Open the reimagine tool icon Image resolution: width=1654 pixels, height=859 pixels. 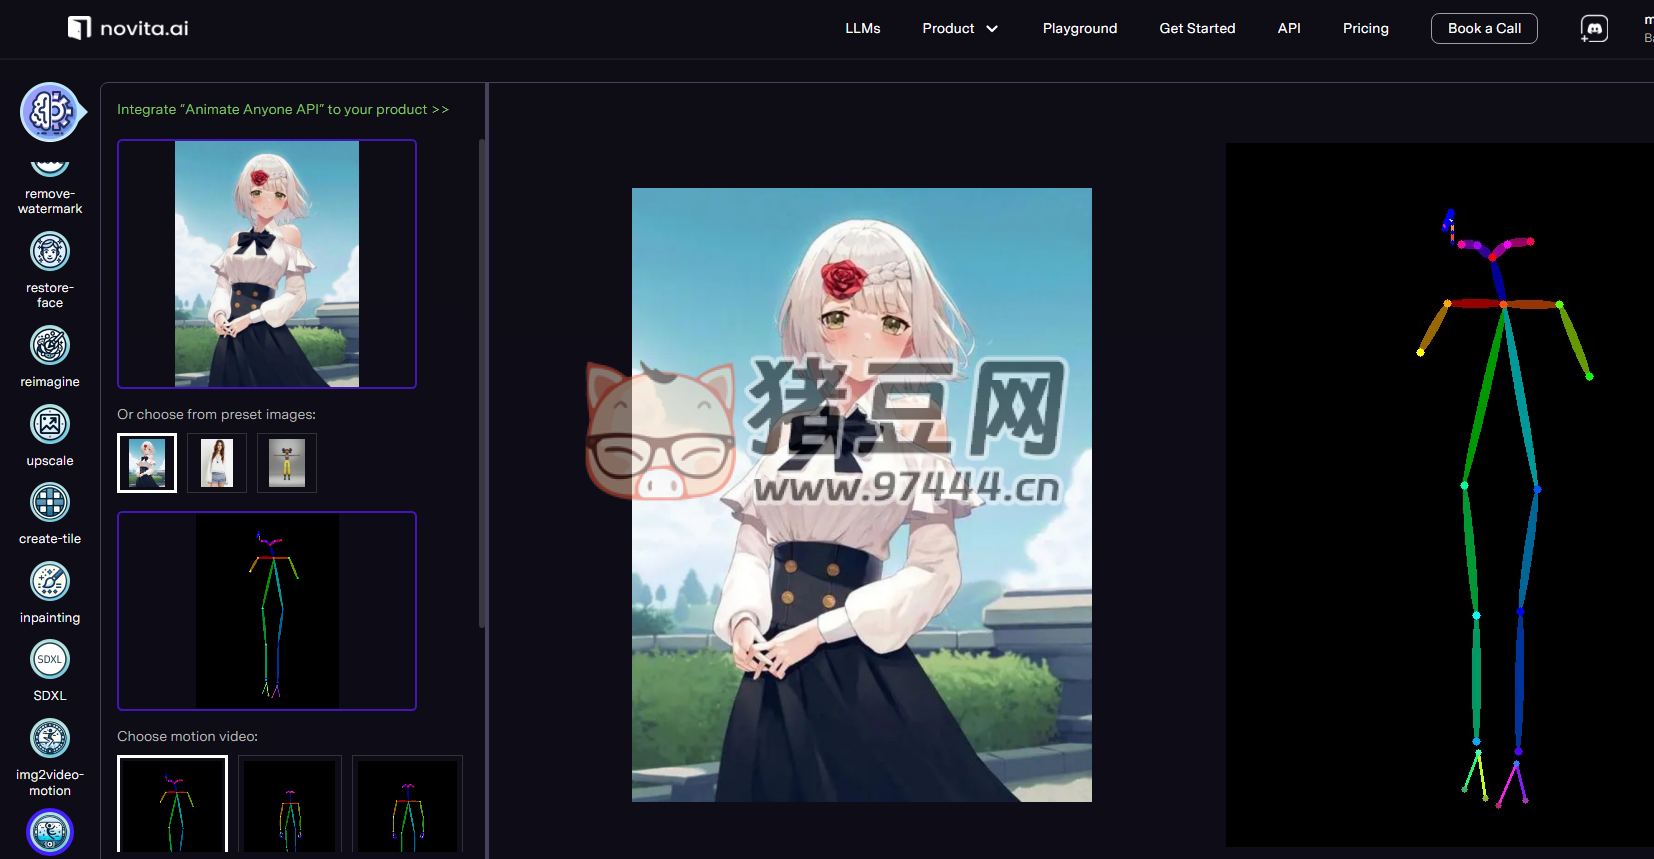[x=50, y=346]
